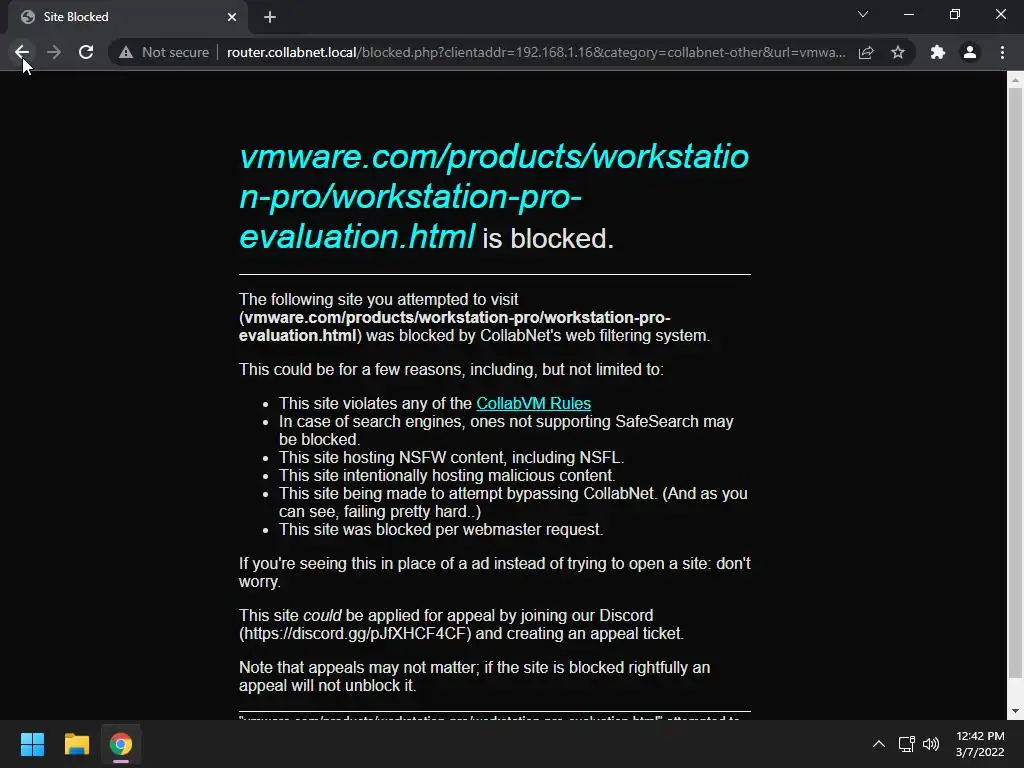Select the Site Blocked tab
The image size is (1024, 768).
tap(128, 17)
